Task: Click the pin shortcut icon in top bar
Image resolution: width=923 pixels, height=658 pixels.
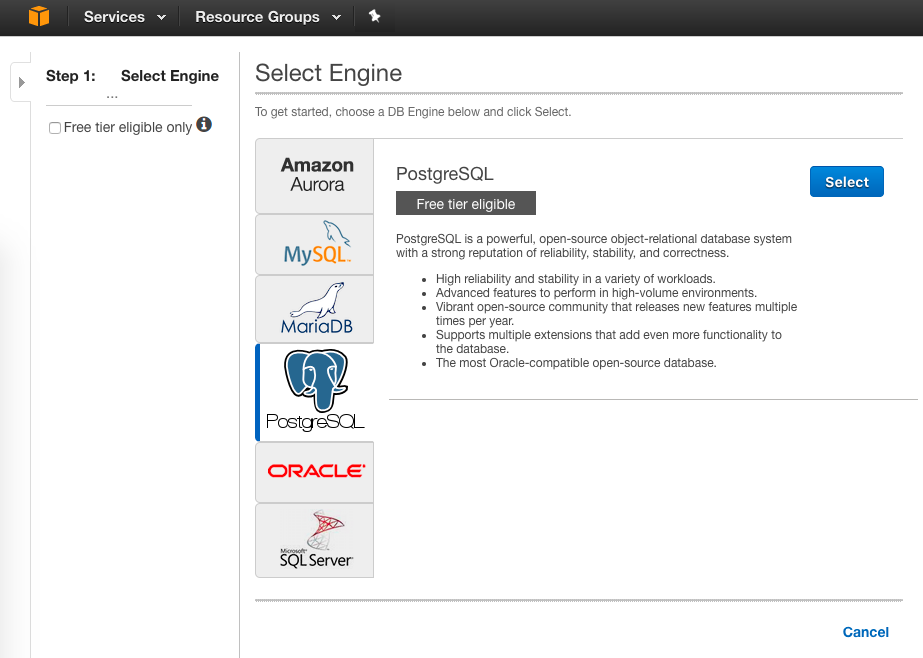Action: tap(374, 16)
